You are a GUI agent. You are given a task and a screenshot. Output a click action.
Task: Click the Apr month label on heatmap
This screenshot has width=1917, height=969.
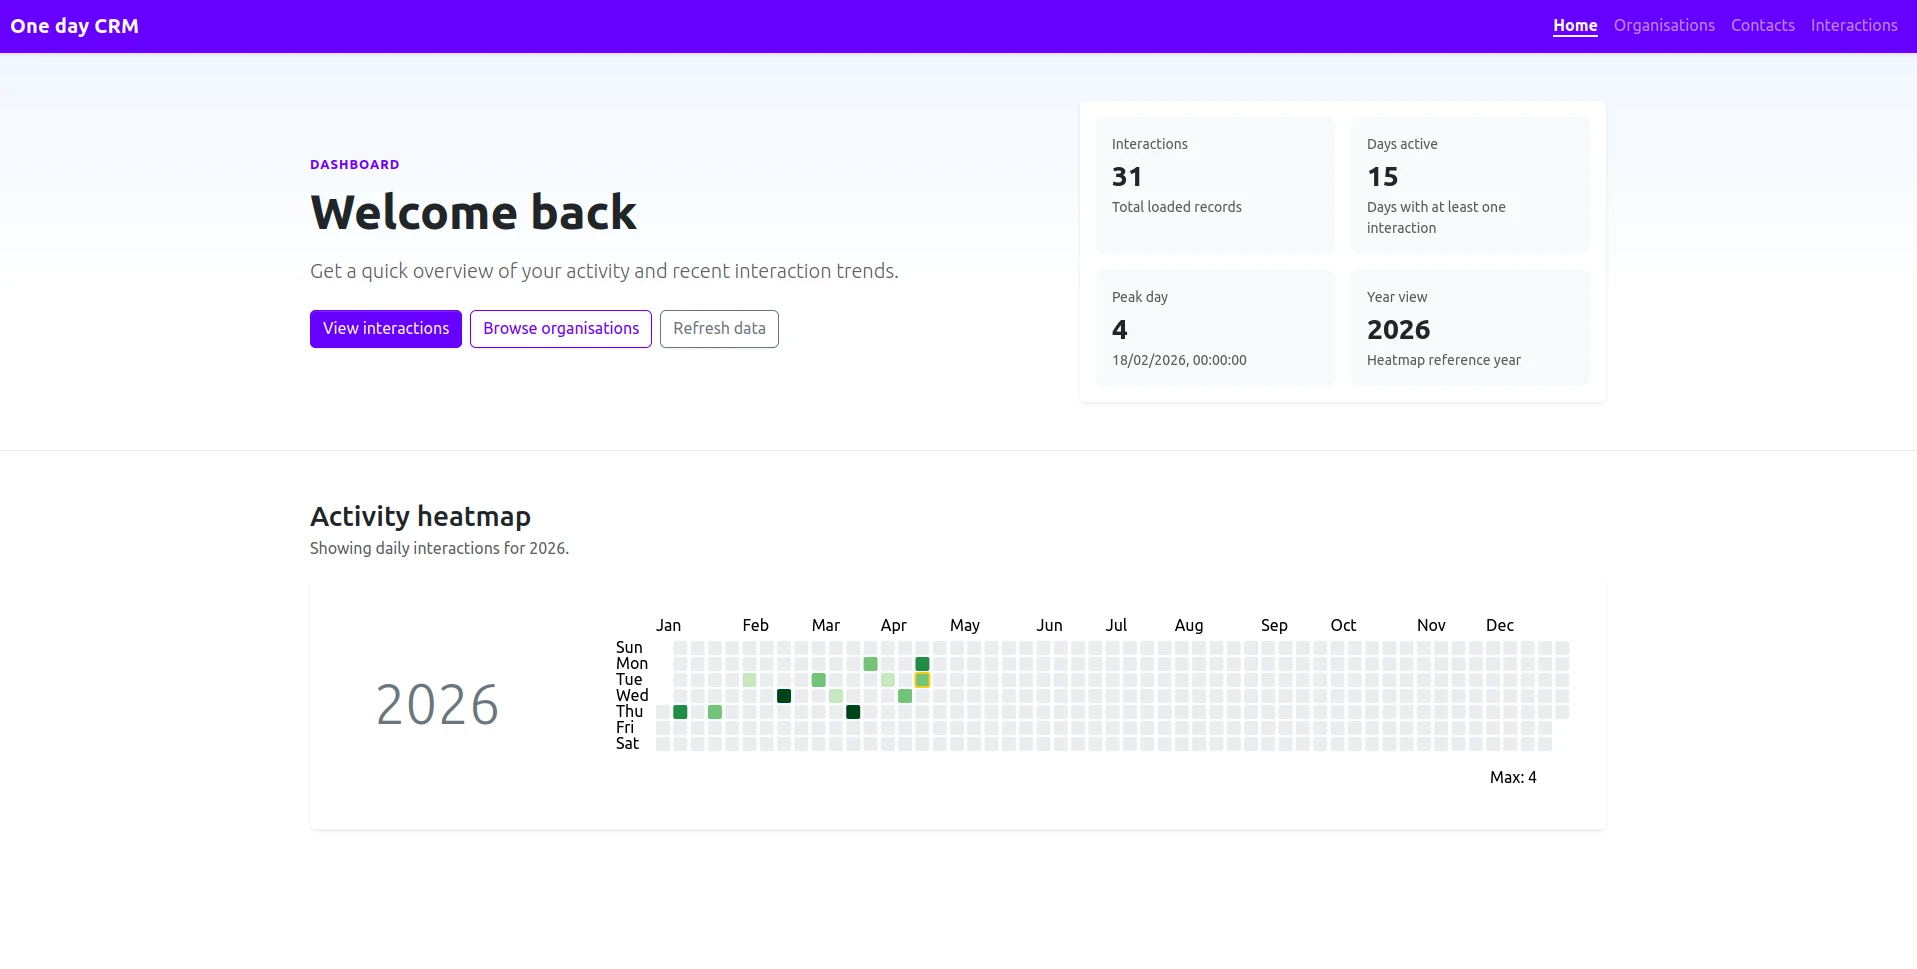coord(893,625)
